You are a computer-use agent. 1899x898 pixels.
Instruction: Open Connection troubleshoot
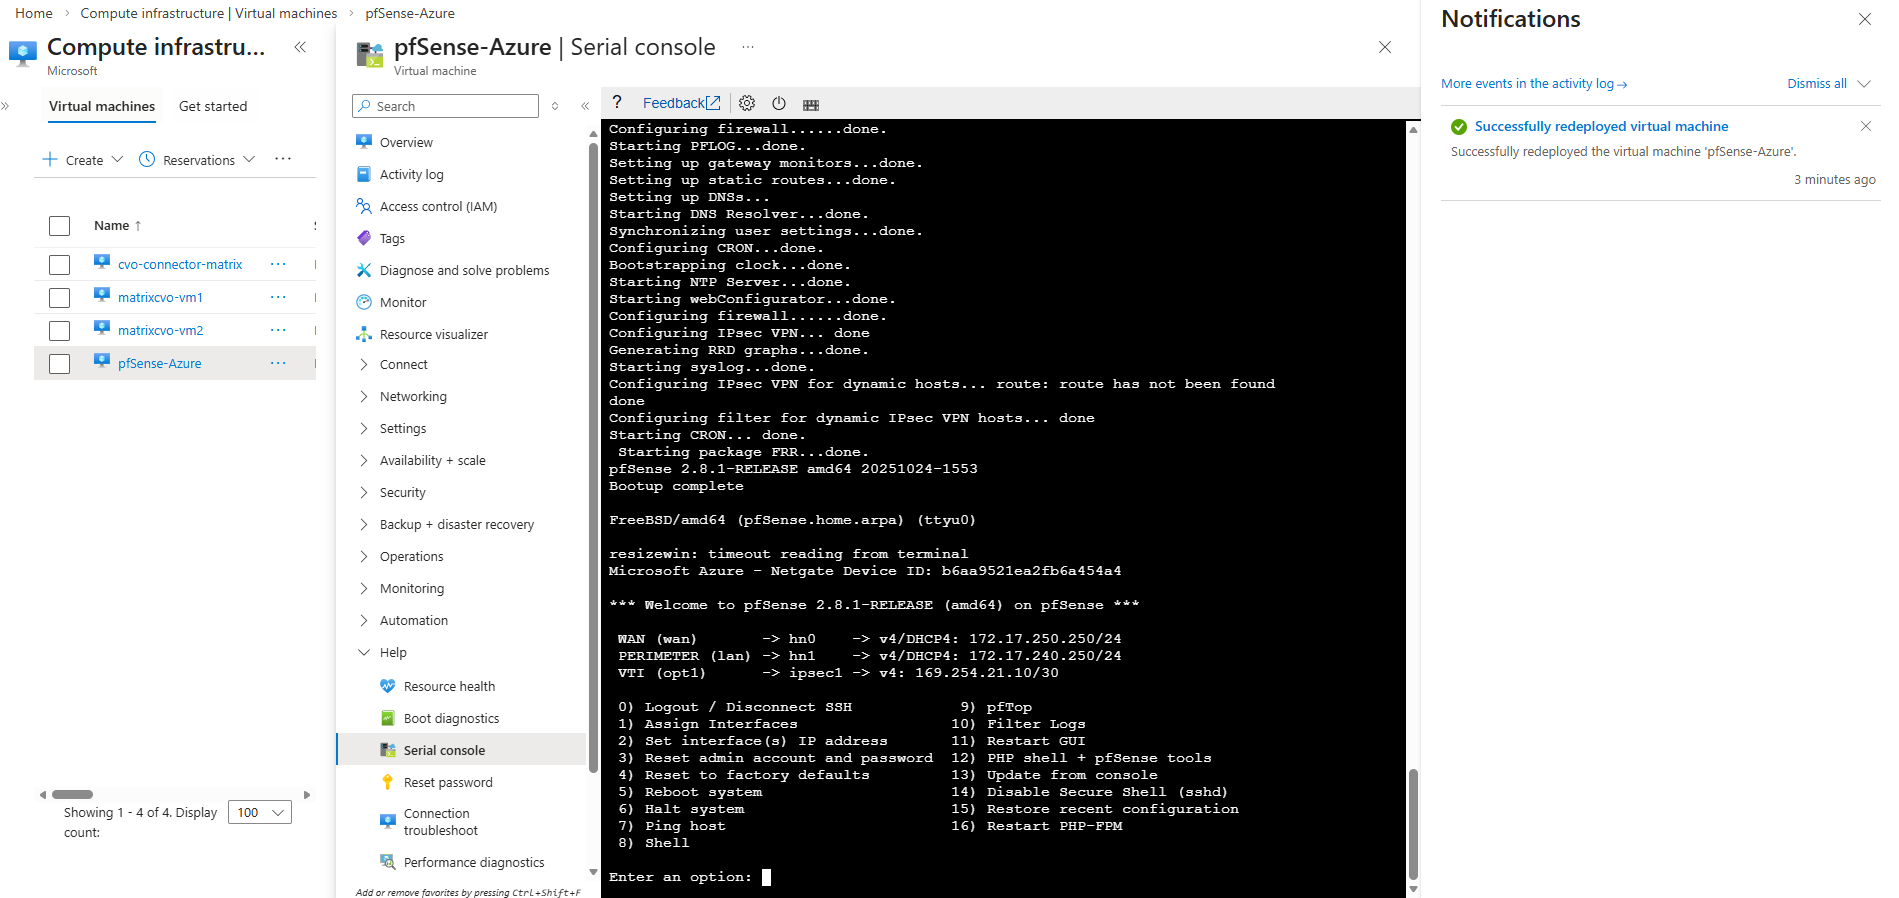point(440,822)
